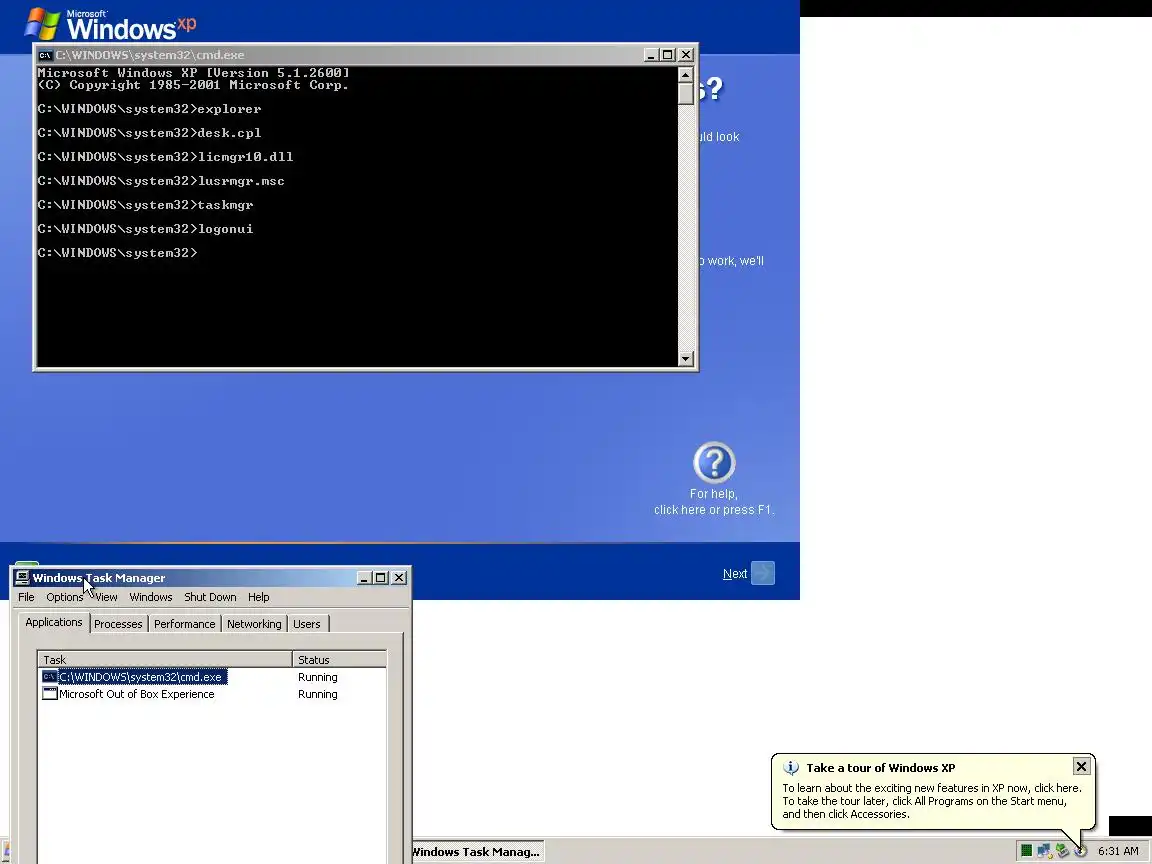Click Running status of Out of Box Experience
1152x864 pixels.
coord(317,694)
